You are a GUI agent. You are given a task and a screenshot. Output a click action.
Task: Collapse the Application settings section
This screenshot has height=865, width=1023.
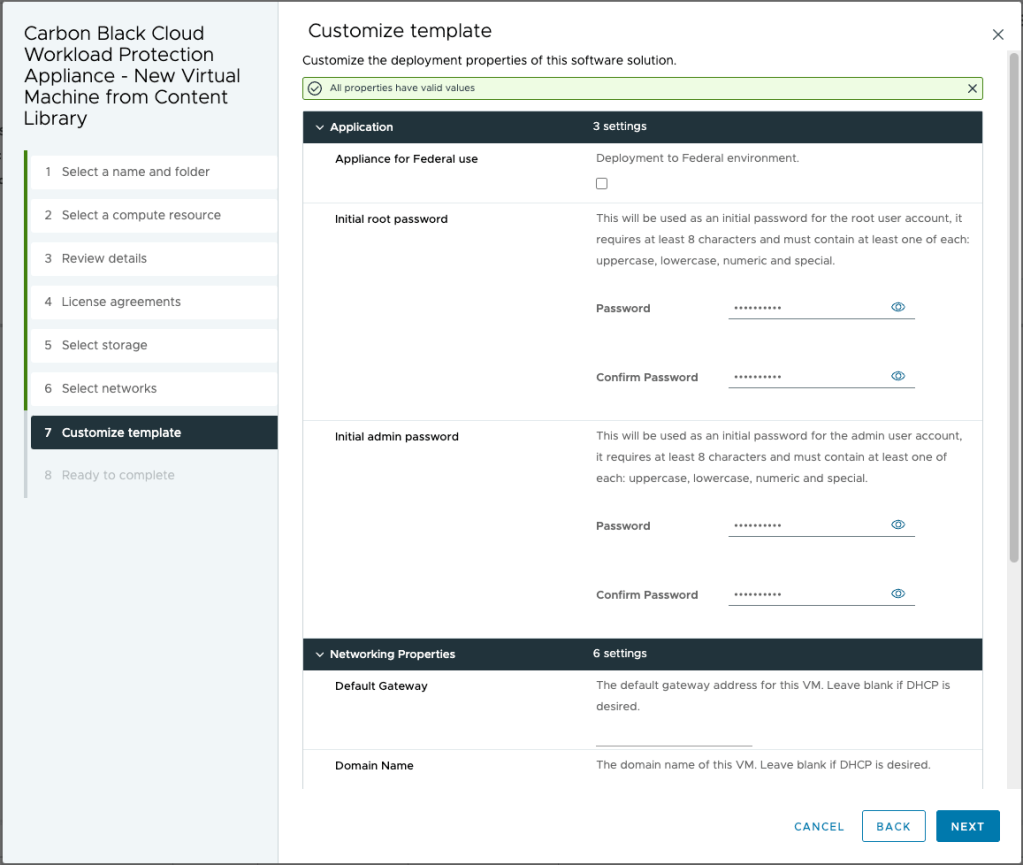tap(320, 127)
